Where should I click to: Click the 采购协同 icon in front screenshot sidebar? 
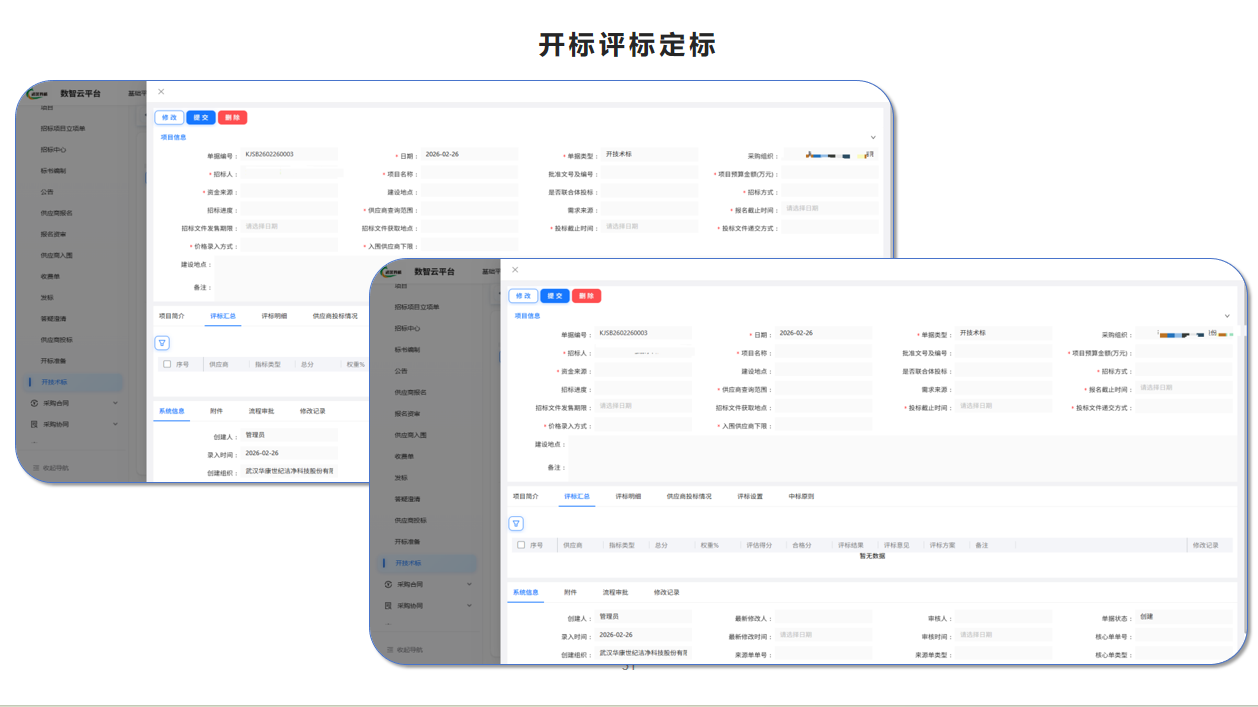coord(388,605)
